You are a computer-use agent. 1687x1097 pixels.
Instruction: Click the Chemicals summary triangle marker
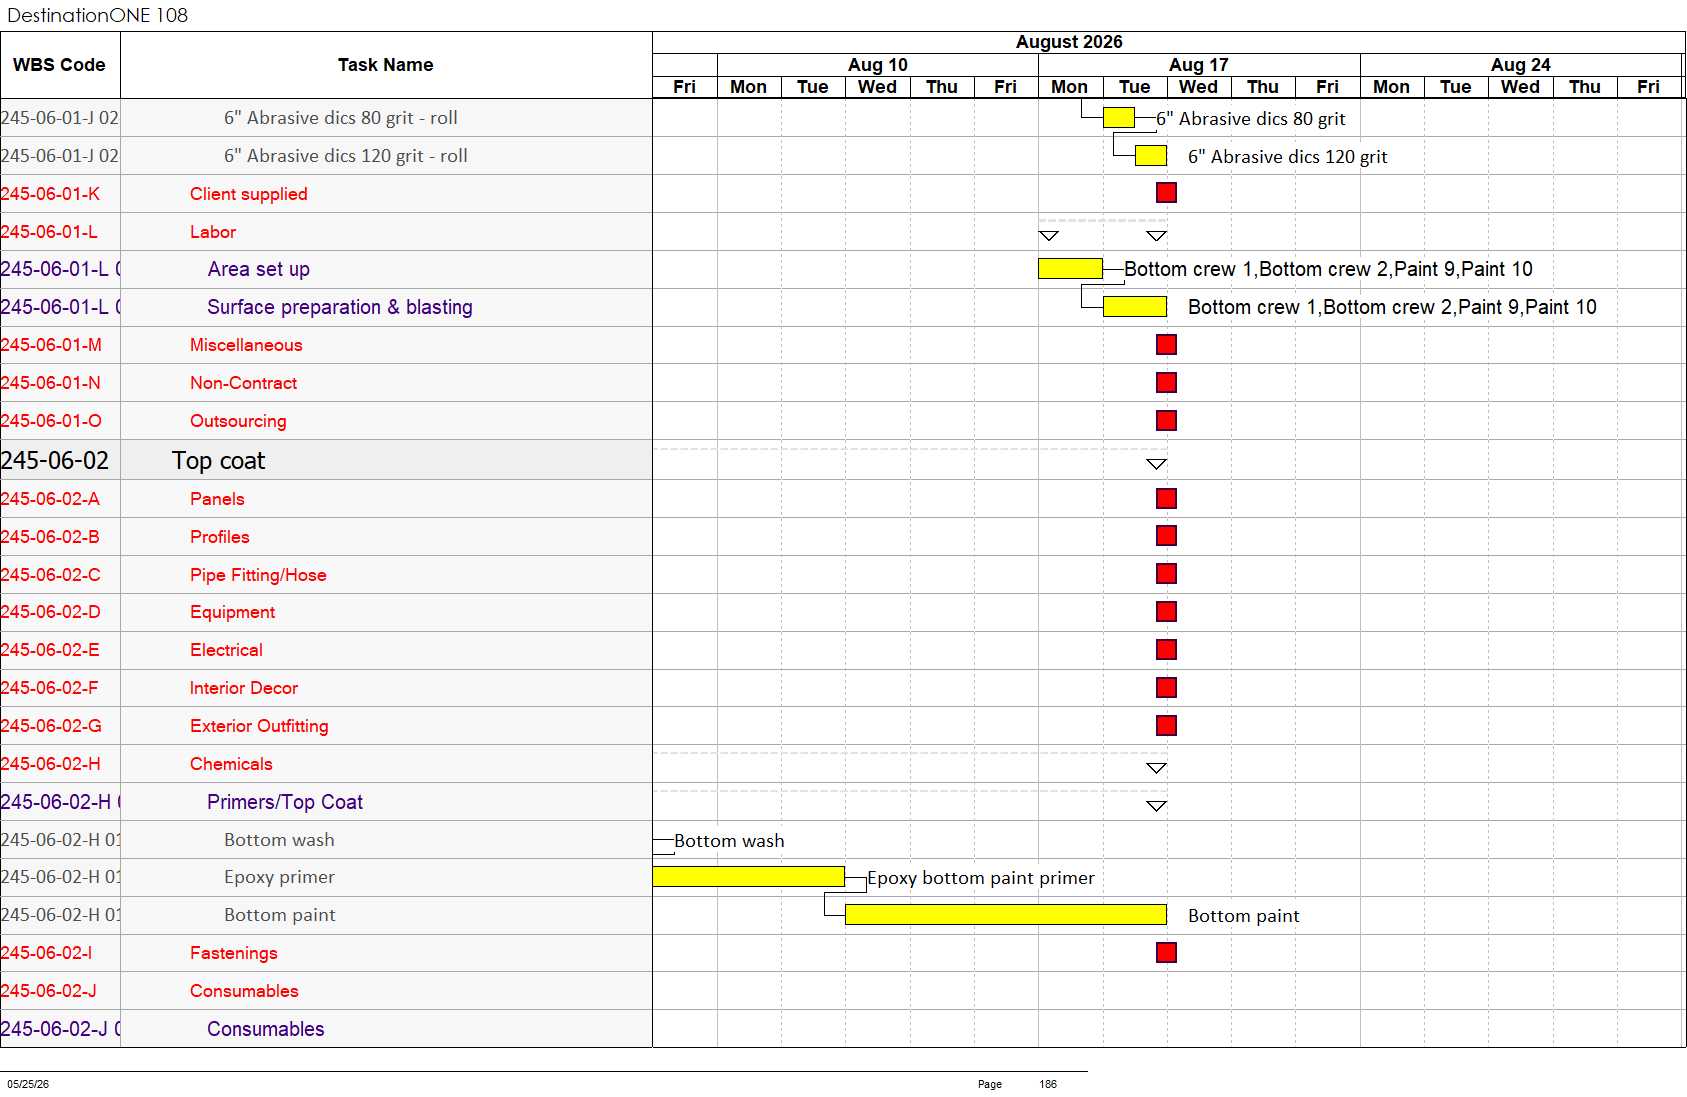coord(1156,768)
